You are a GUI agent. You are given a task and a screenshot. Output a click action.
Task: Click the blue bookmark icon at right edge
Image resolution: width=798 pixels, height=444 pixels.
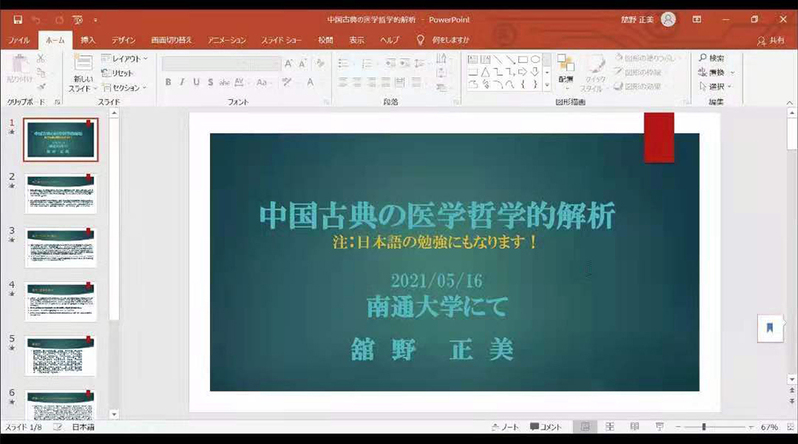(769, 328)
